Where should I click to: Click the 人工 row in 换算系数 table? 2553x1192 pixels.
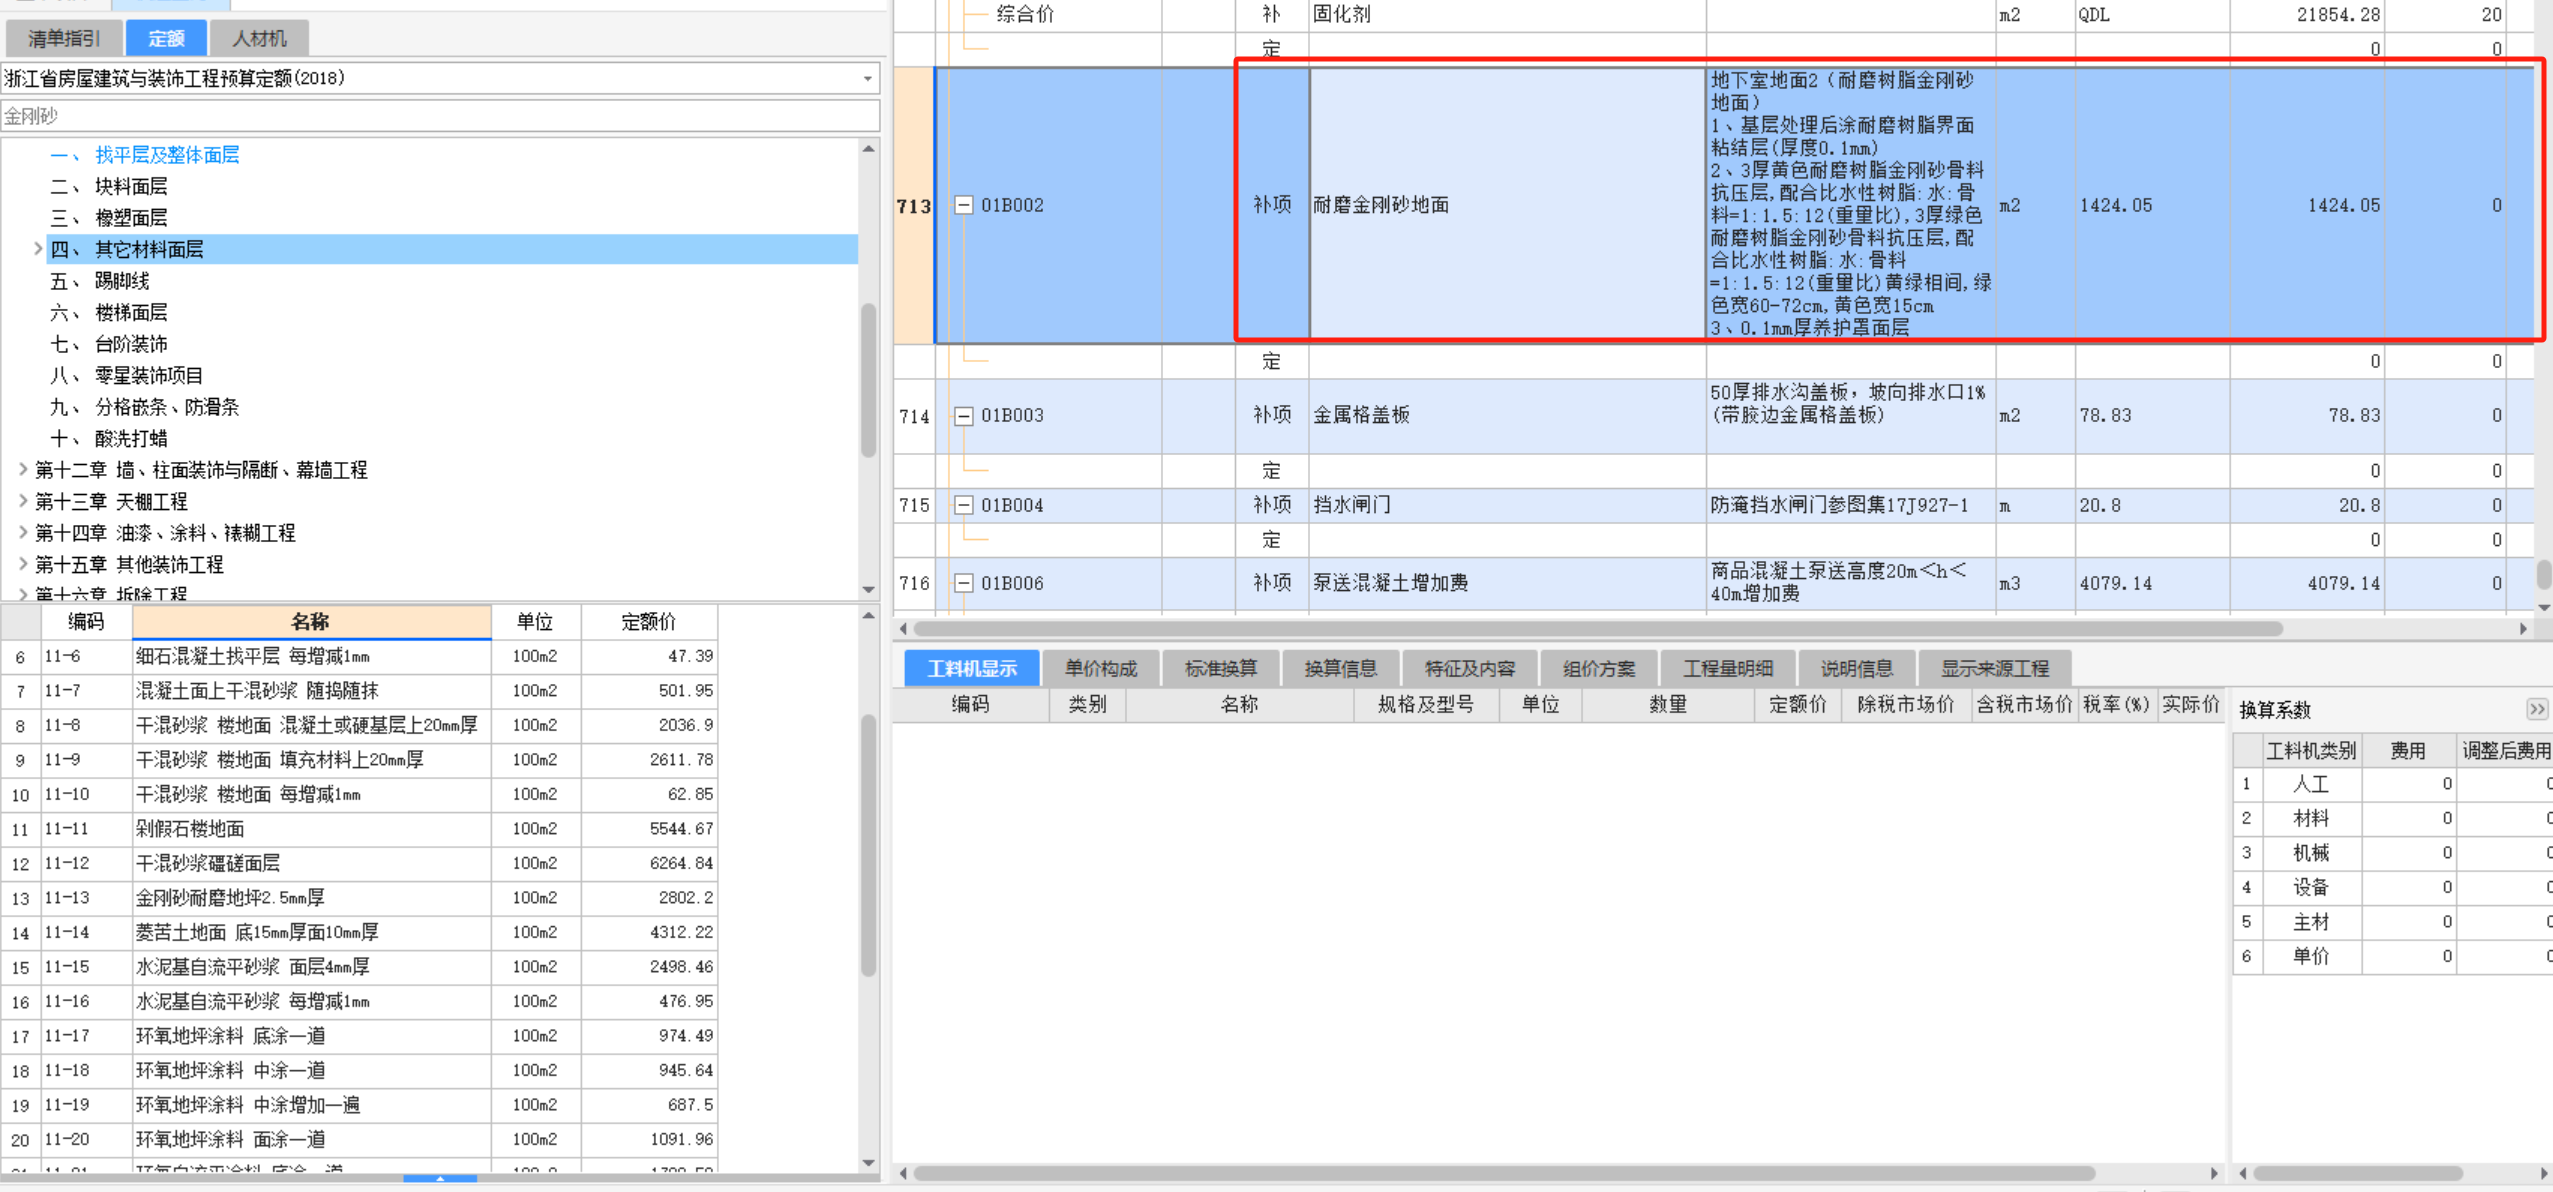[x=2393, y=784]
